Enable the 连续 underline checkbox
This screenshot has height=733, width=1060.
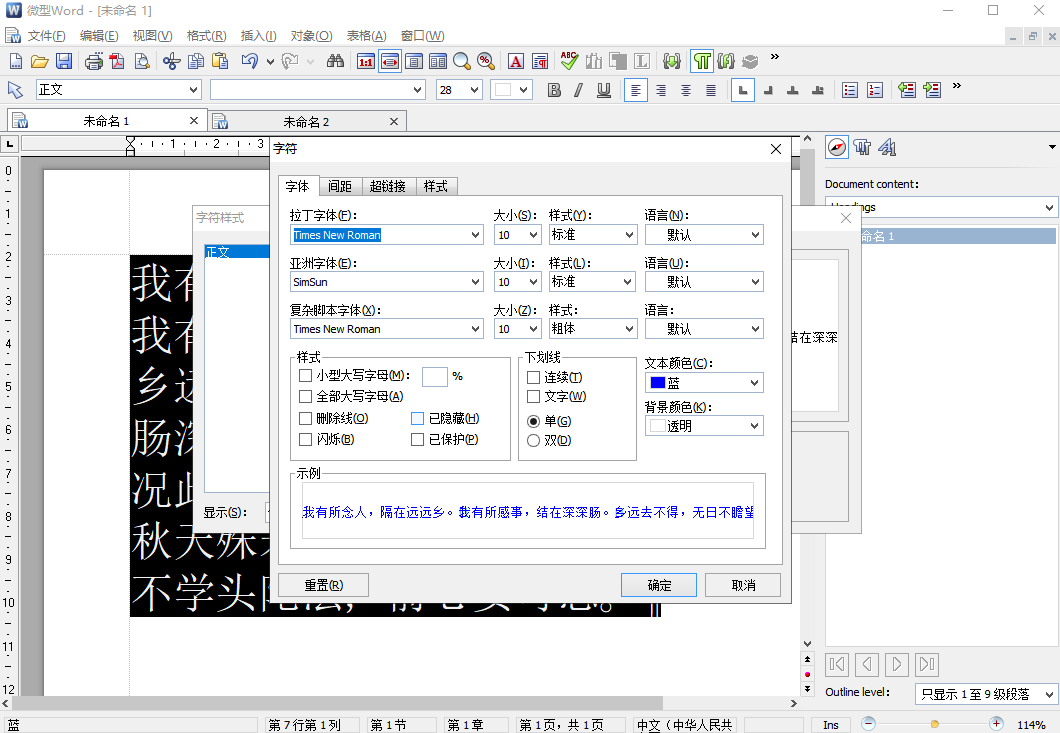click(533, 377)
